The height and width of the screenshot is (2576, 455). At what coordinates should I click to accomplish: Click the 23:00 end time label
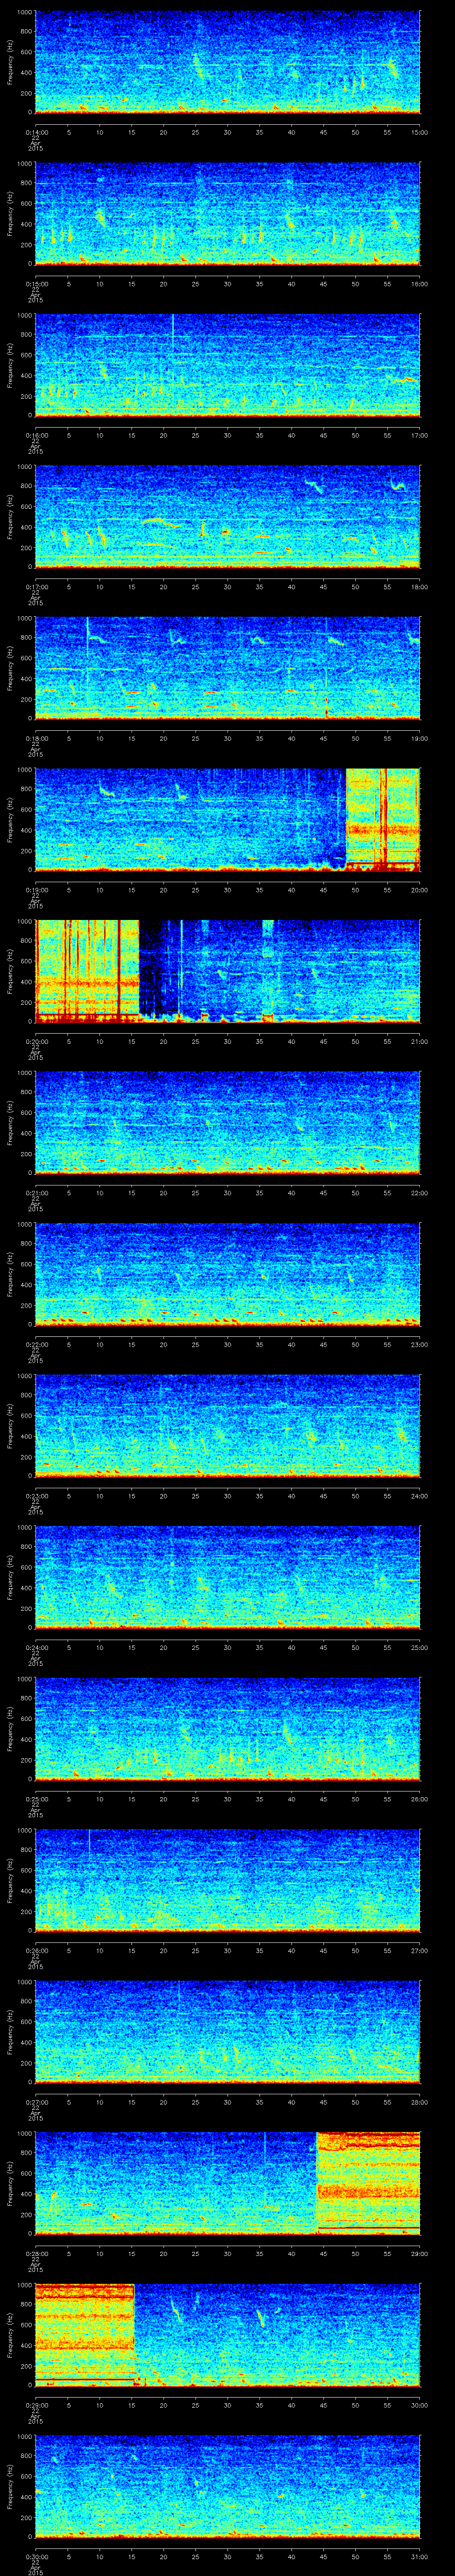(x=420, y=1344)
